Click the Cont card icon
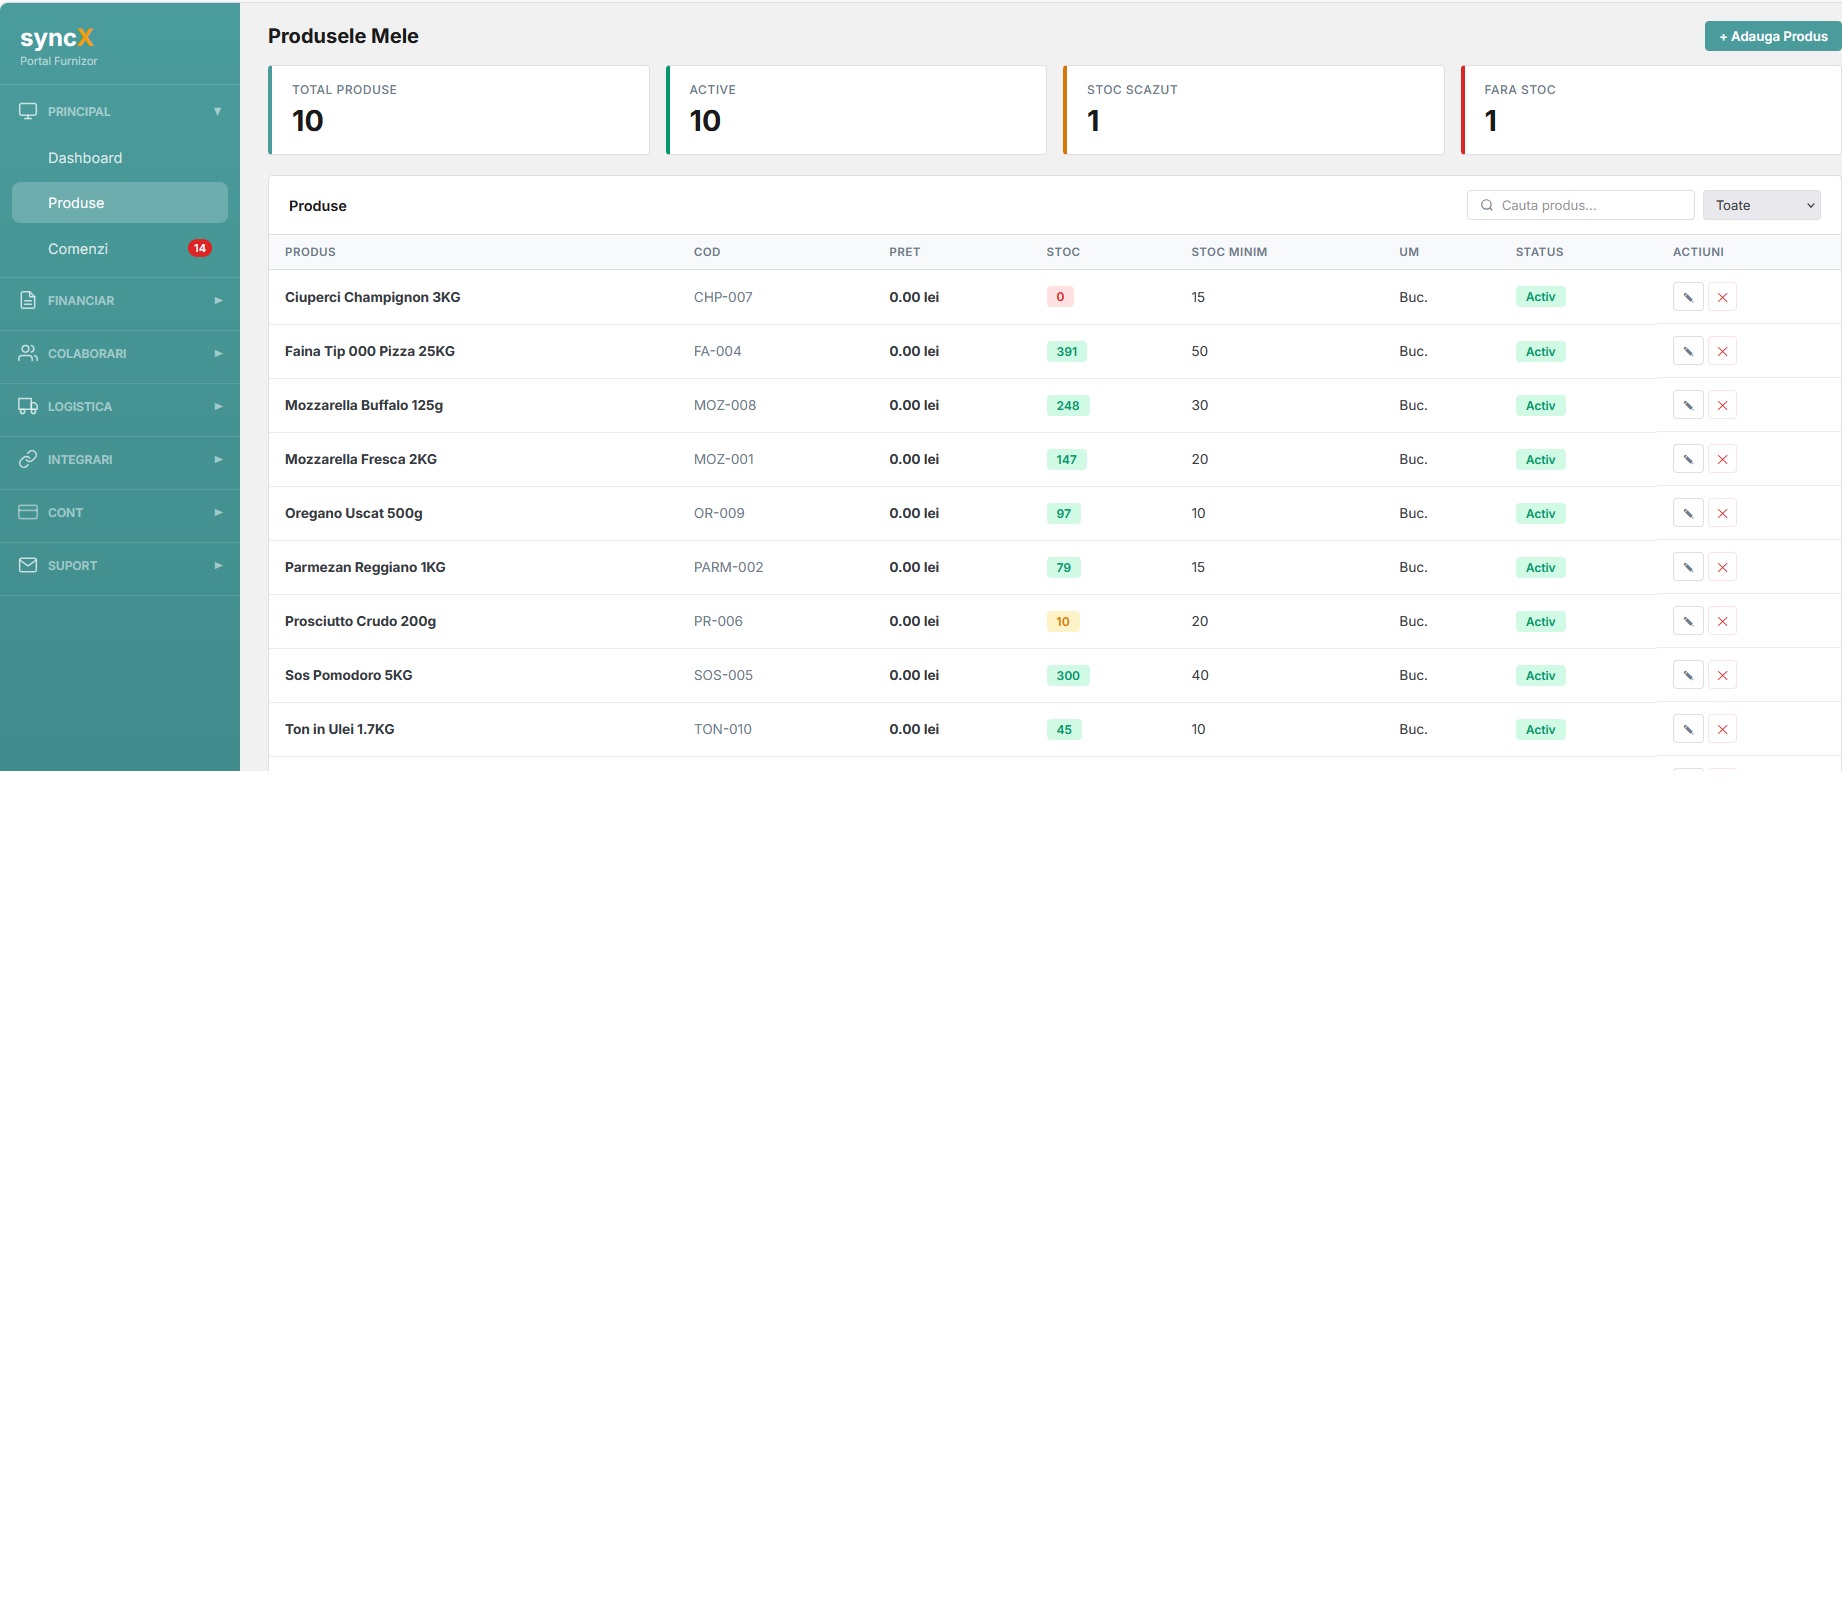The width and height of the screenshot is (1842, 1598). click(x=28, y=512)
